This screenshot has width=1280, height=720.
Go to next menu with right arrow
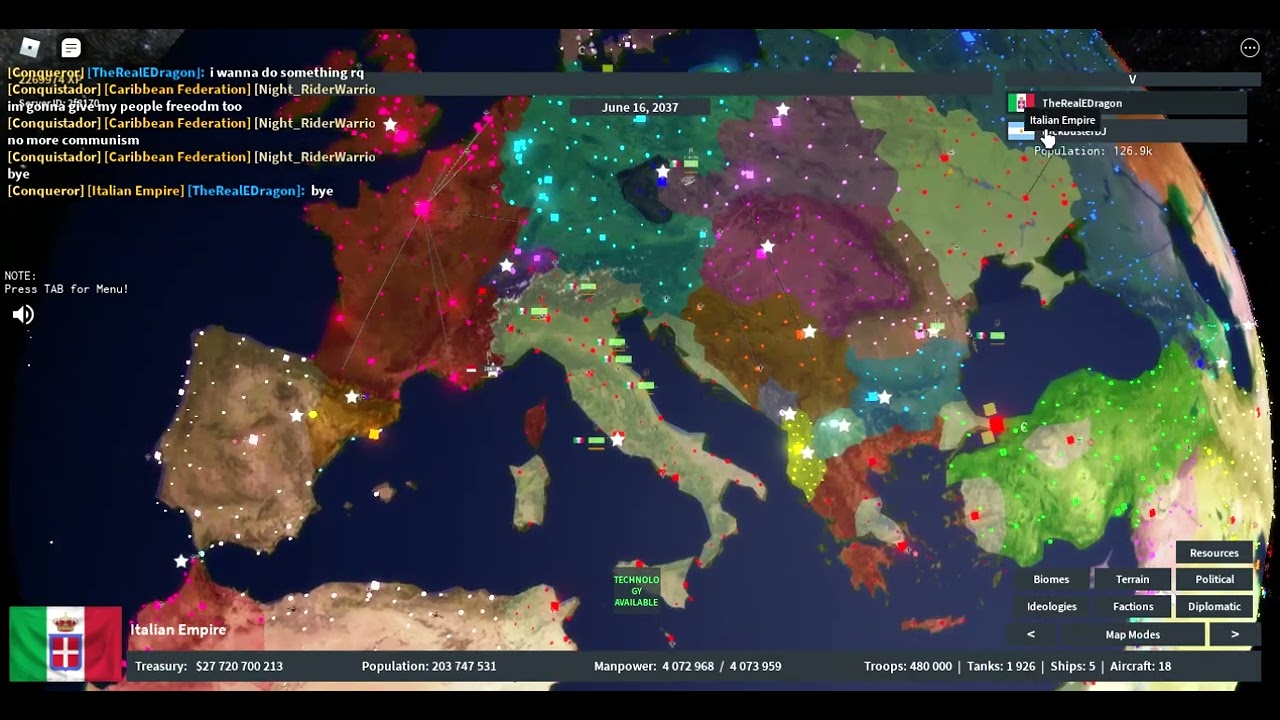[1235, 634]
